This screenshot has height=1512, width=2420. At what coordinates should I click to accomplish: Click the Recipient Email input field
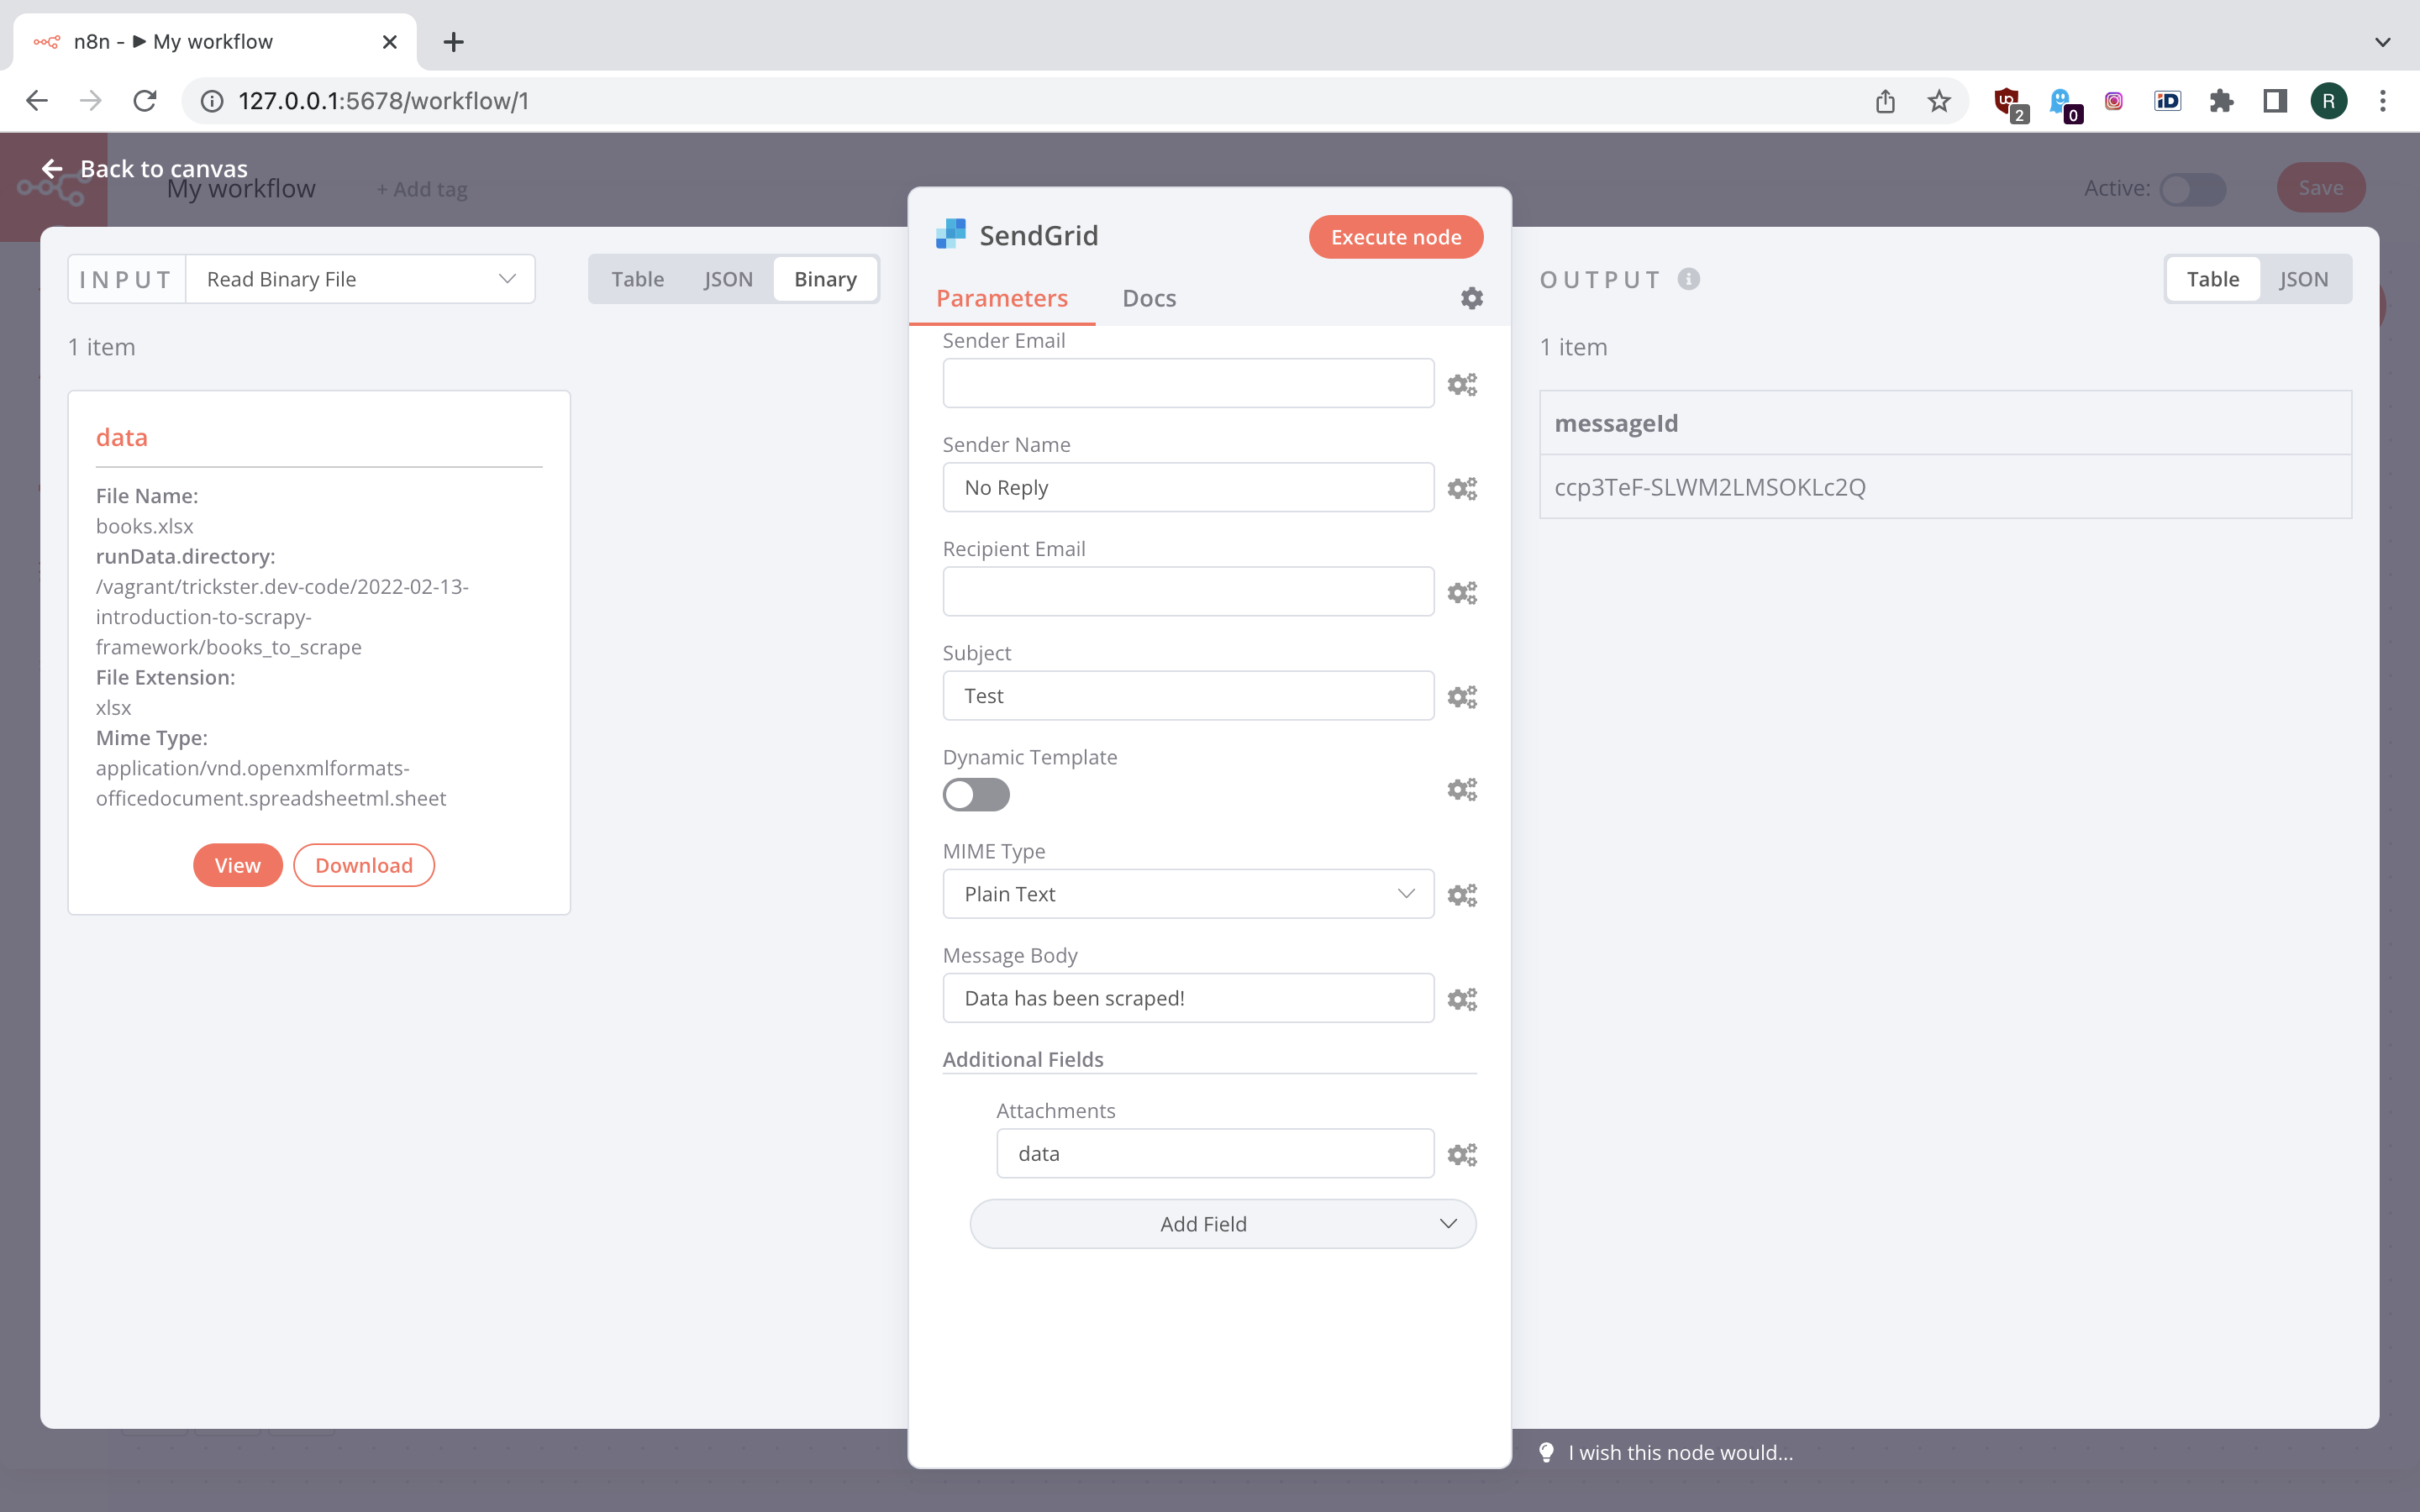tap(1188, 591)
